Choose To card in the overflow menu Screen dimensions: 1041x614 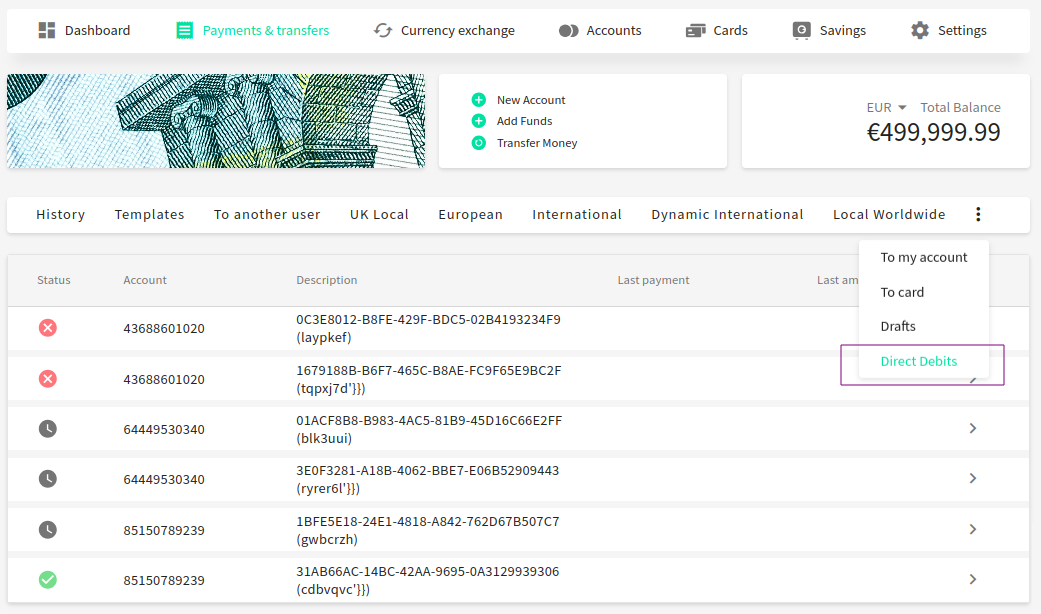pyautogui.click(x=902, y=292)
